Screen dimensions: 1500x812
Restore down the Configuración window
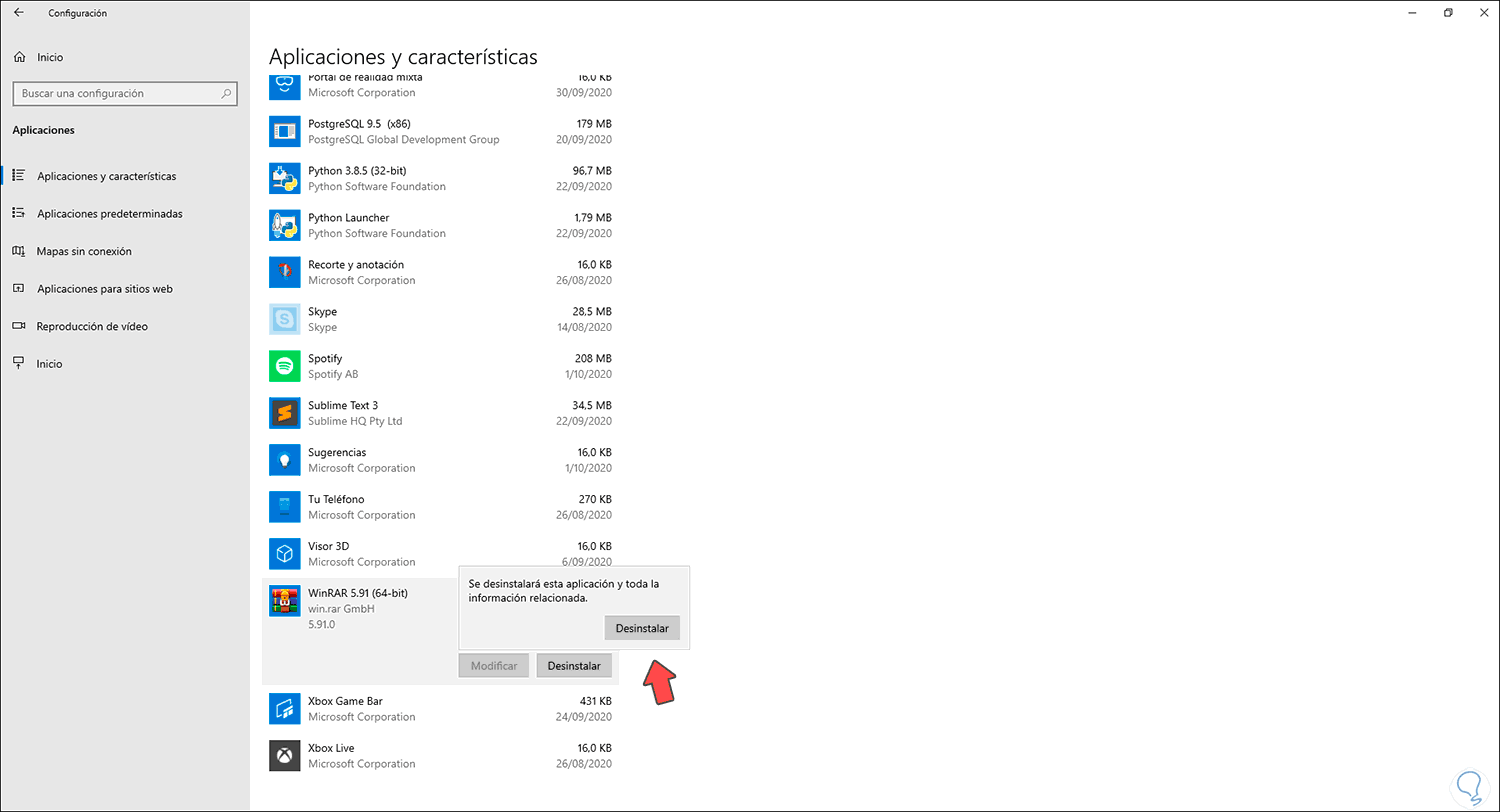tap(1448, 13)
